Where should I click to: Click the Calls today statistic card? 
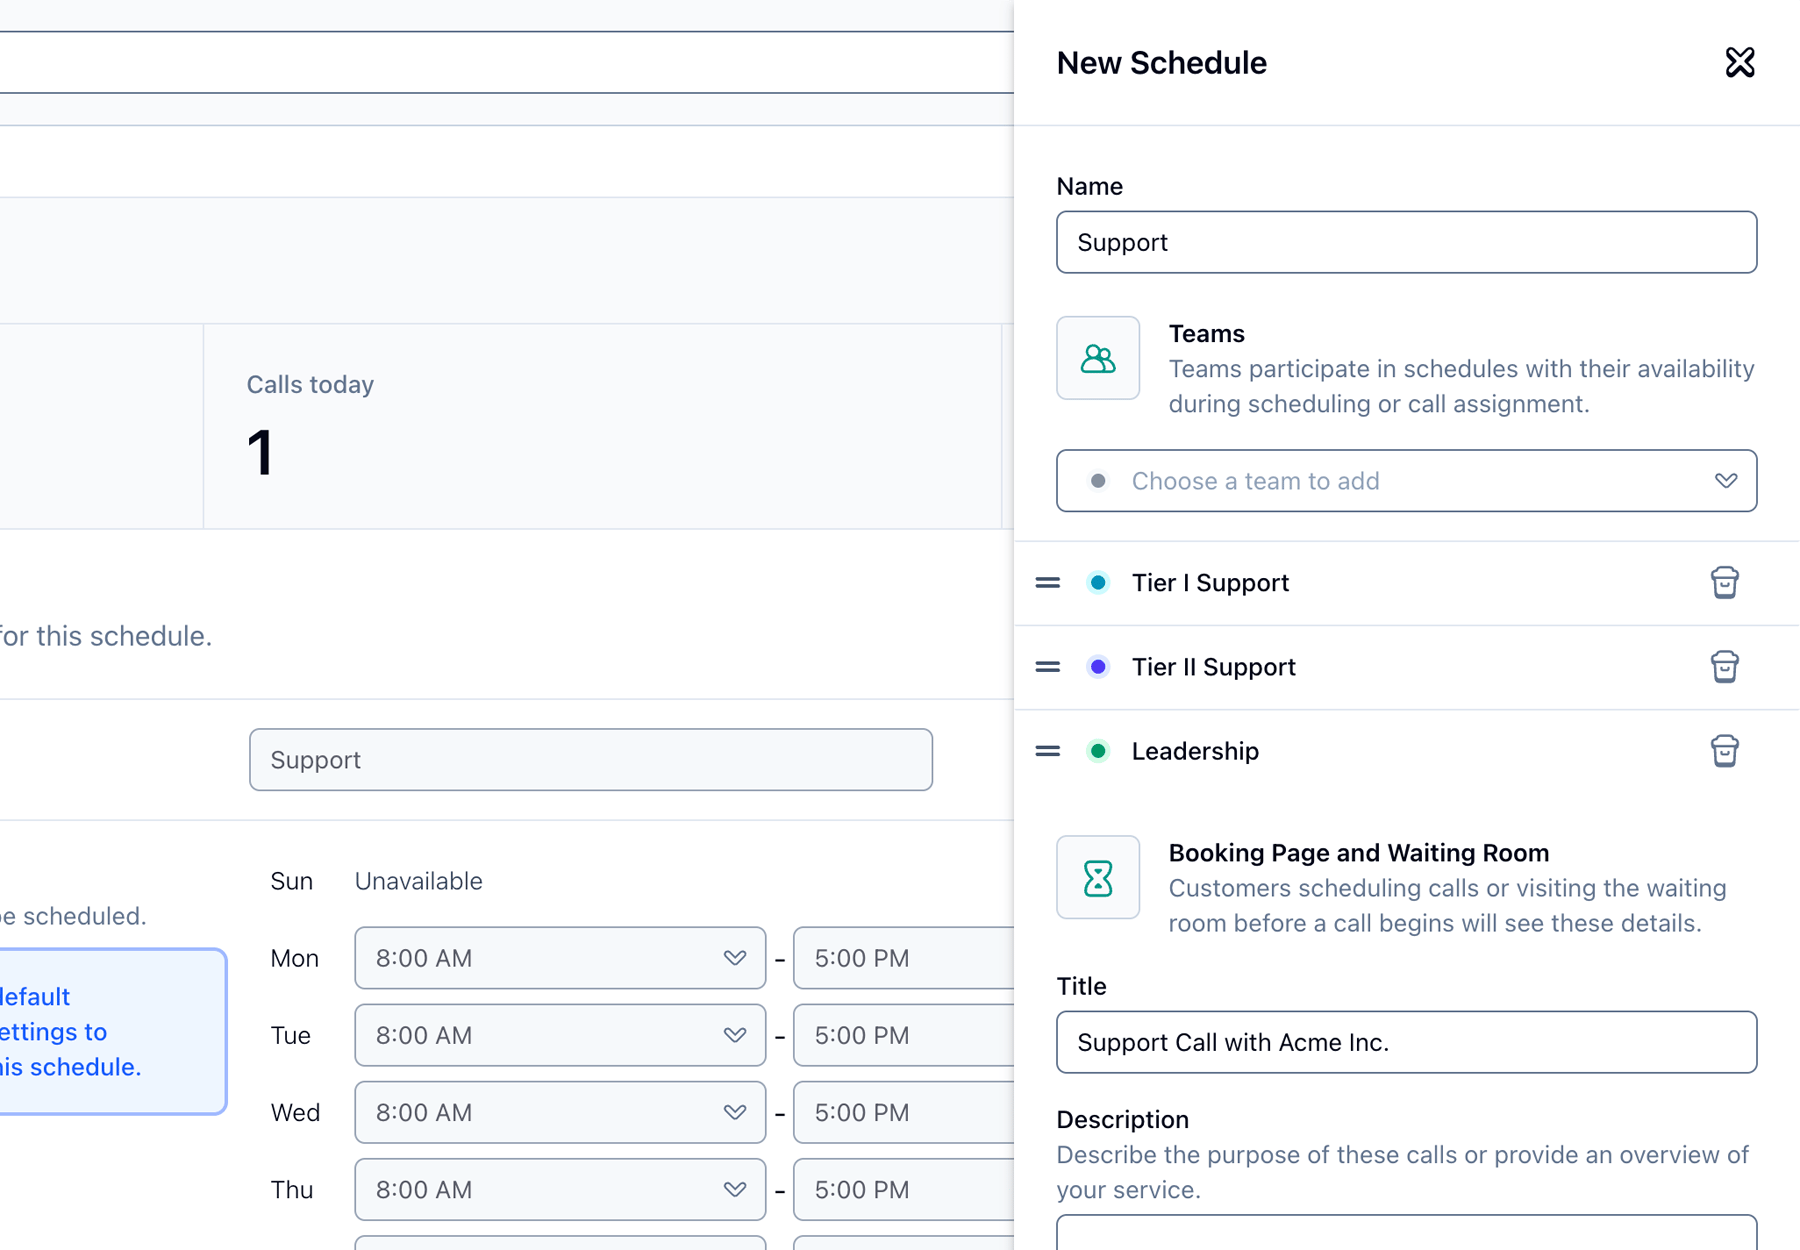coord(602,427)
